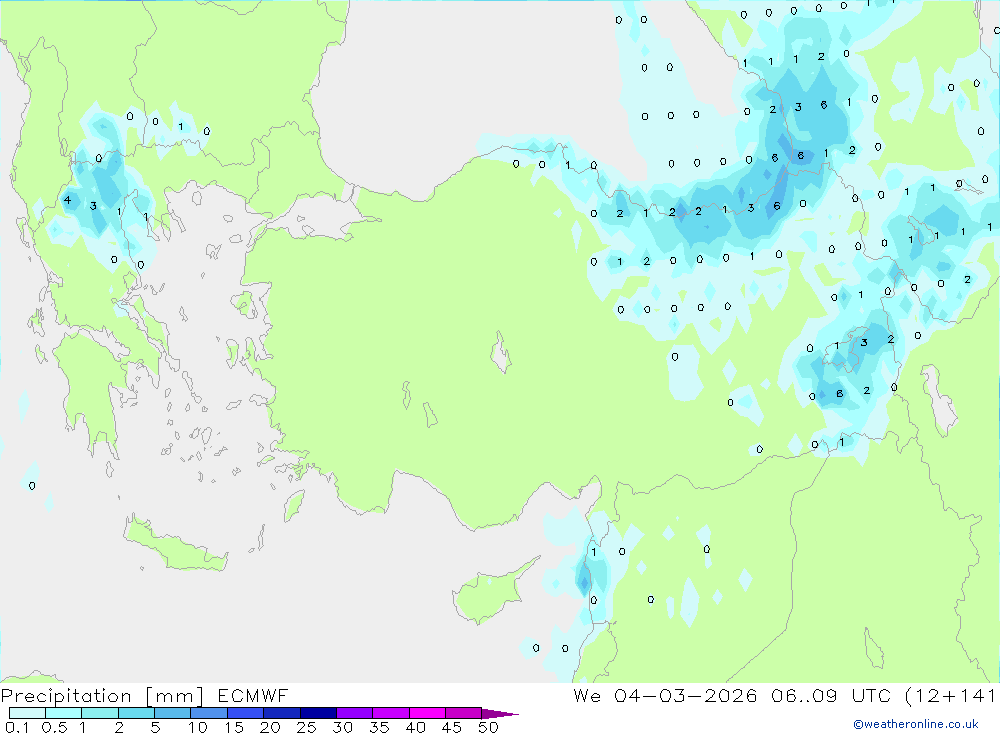Select the 20–25 mm dark blue swatch
The width and height of the screenshot is (1000, 733).
[x=282, y=713]
